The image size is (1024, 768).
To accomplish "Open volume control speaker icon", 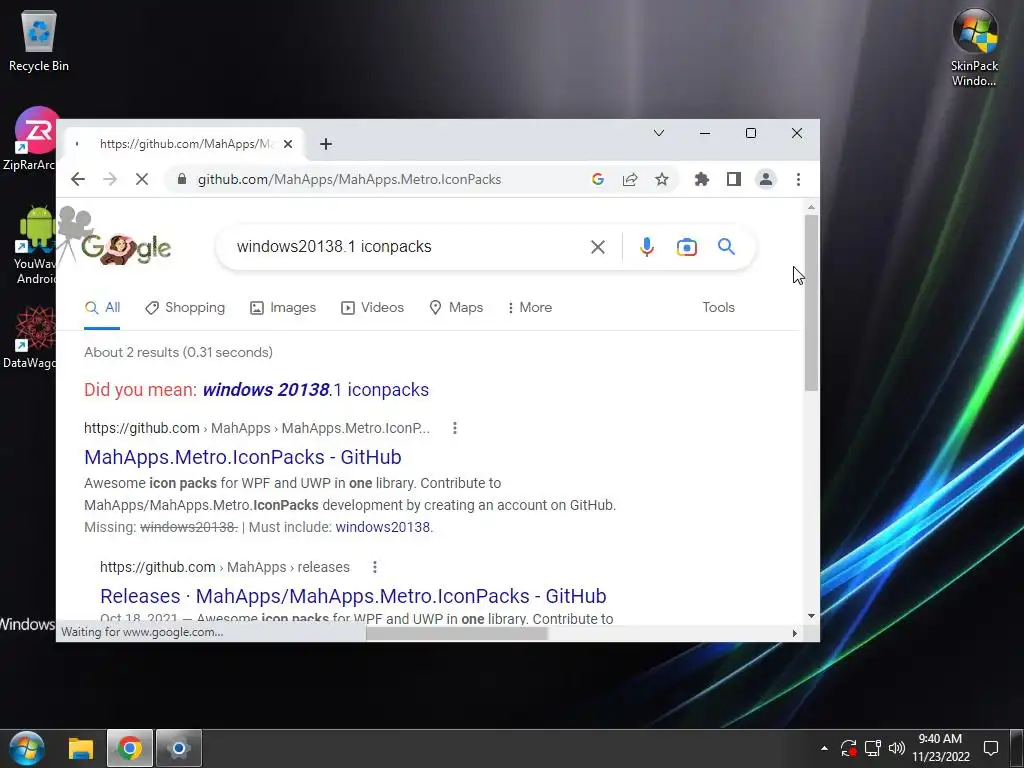I will point(897,748).
